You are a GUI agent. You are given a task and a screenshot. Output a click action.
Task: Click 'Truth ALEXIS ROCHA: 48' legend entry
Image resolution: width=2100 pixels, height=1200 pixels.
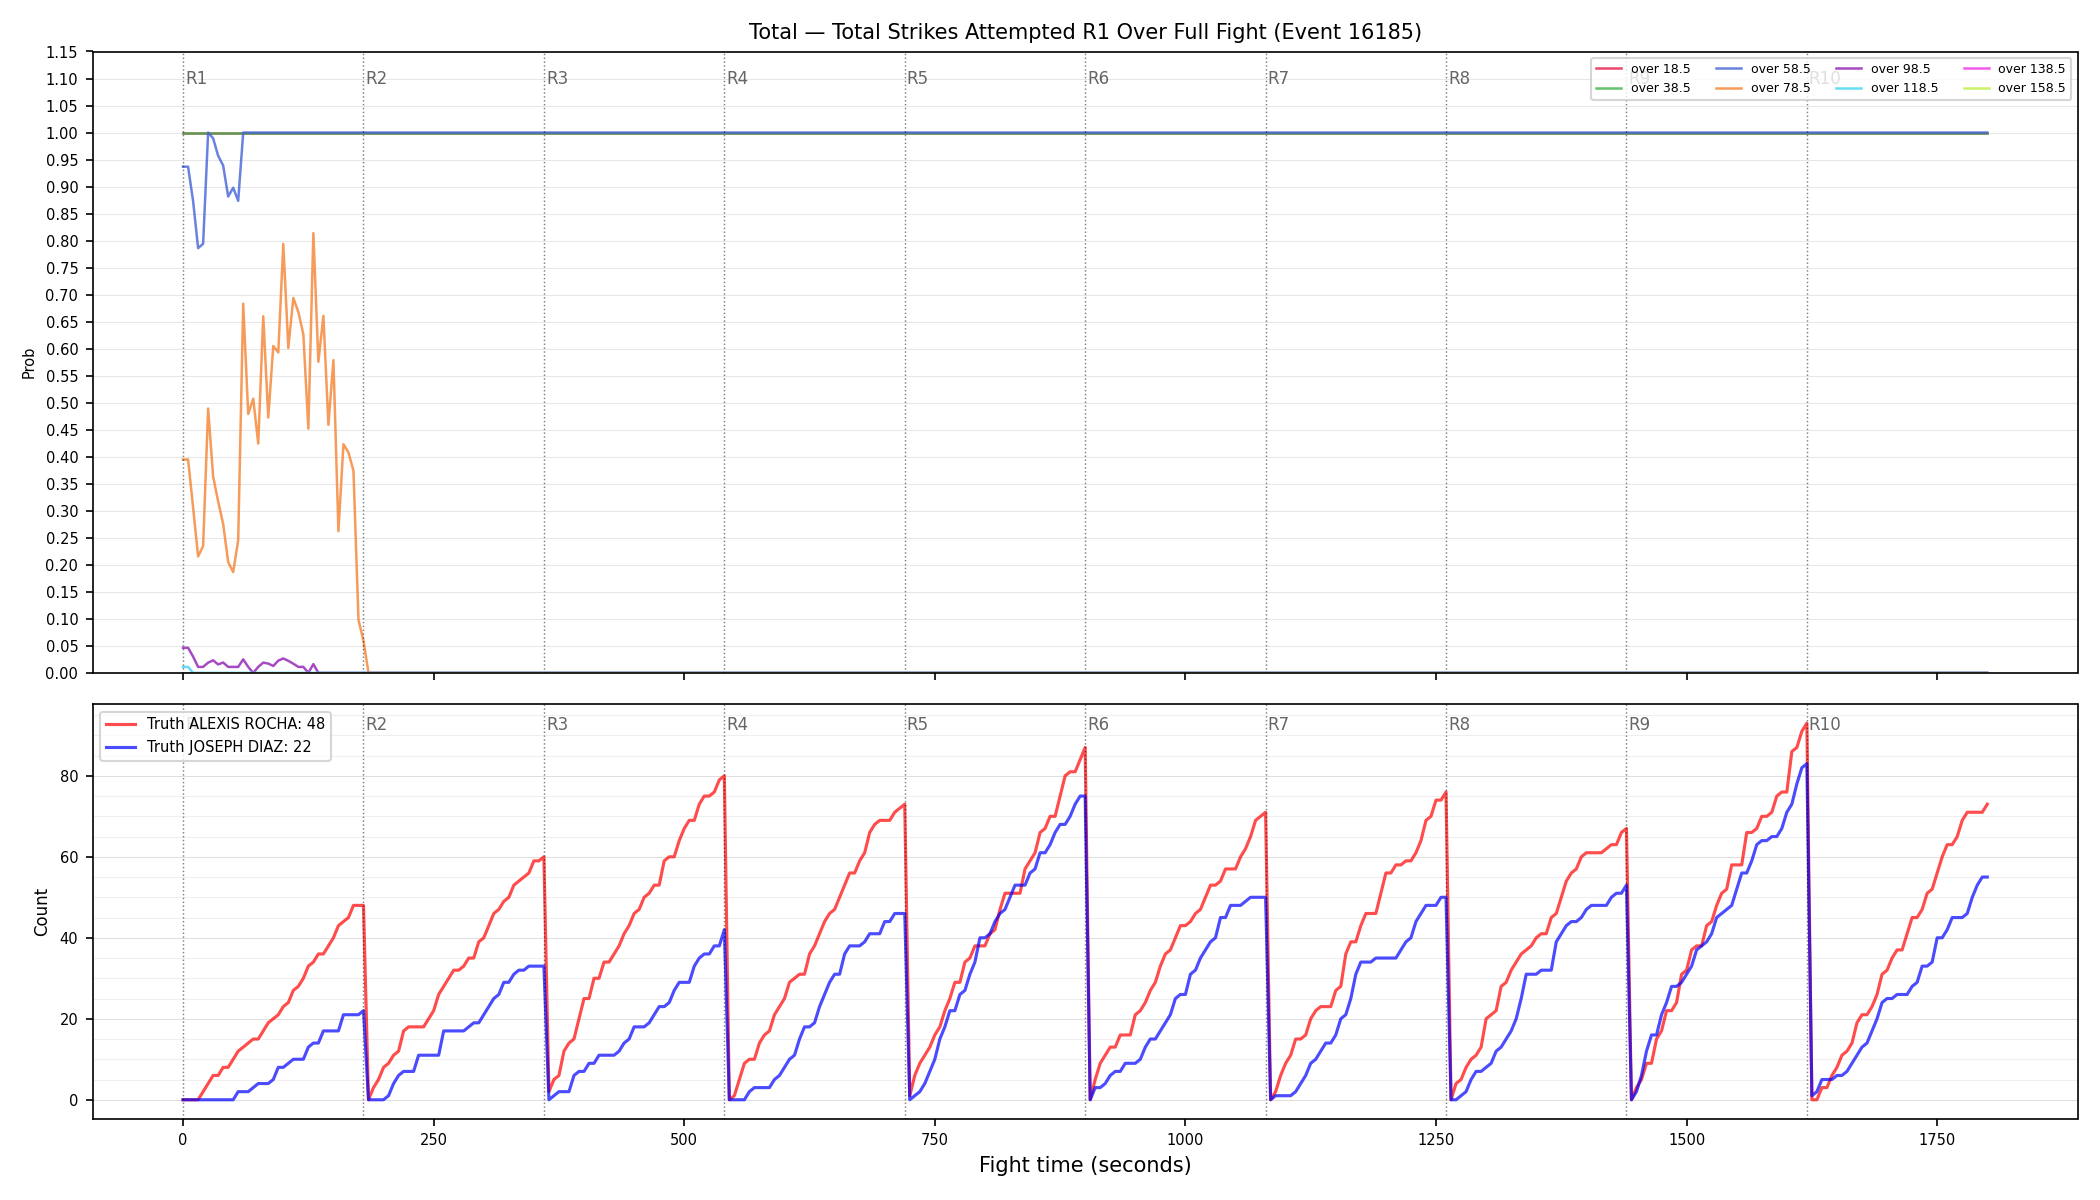click(215, 724)
